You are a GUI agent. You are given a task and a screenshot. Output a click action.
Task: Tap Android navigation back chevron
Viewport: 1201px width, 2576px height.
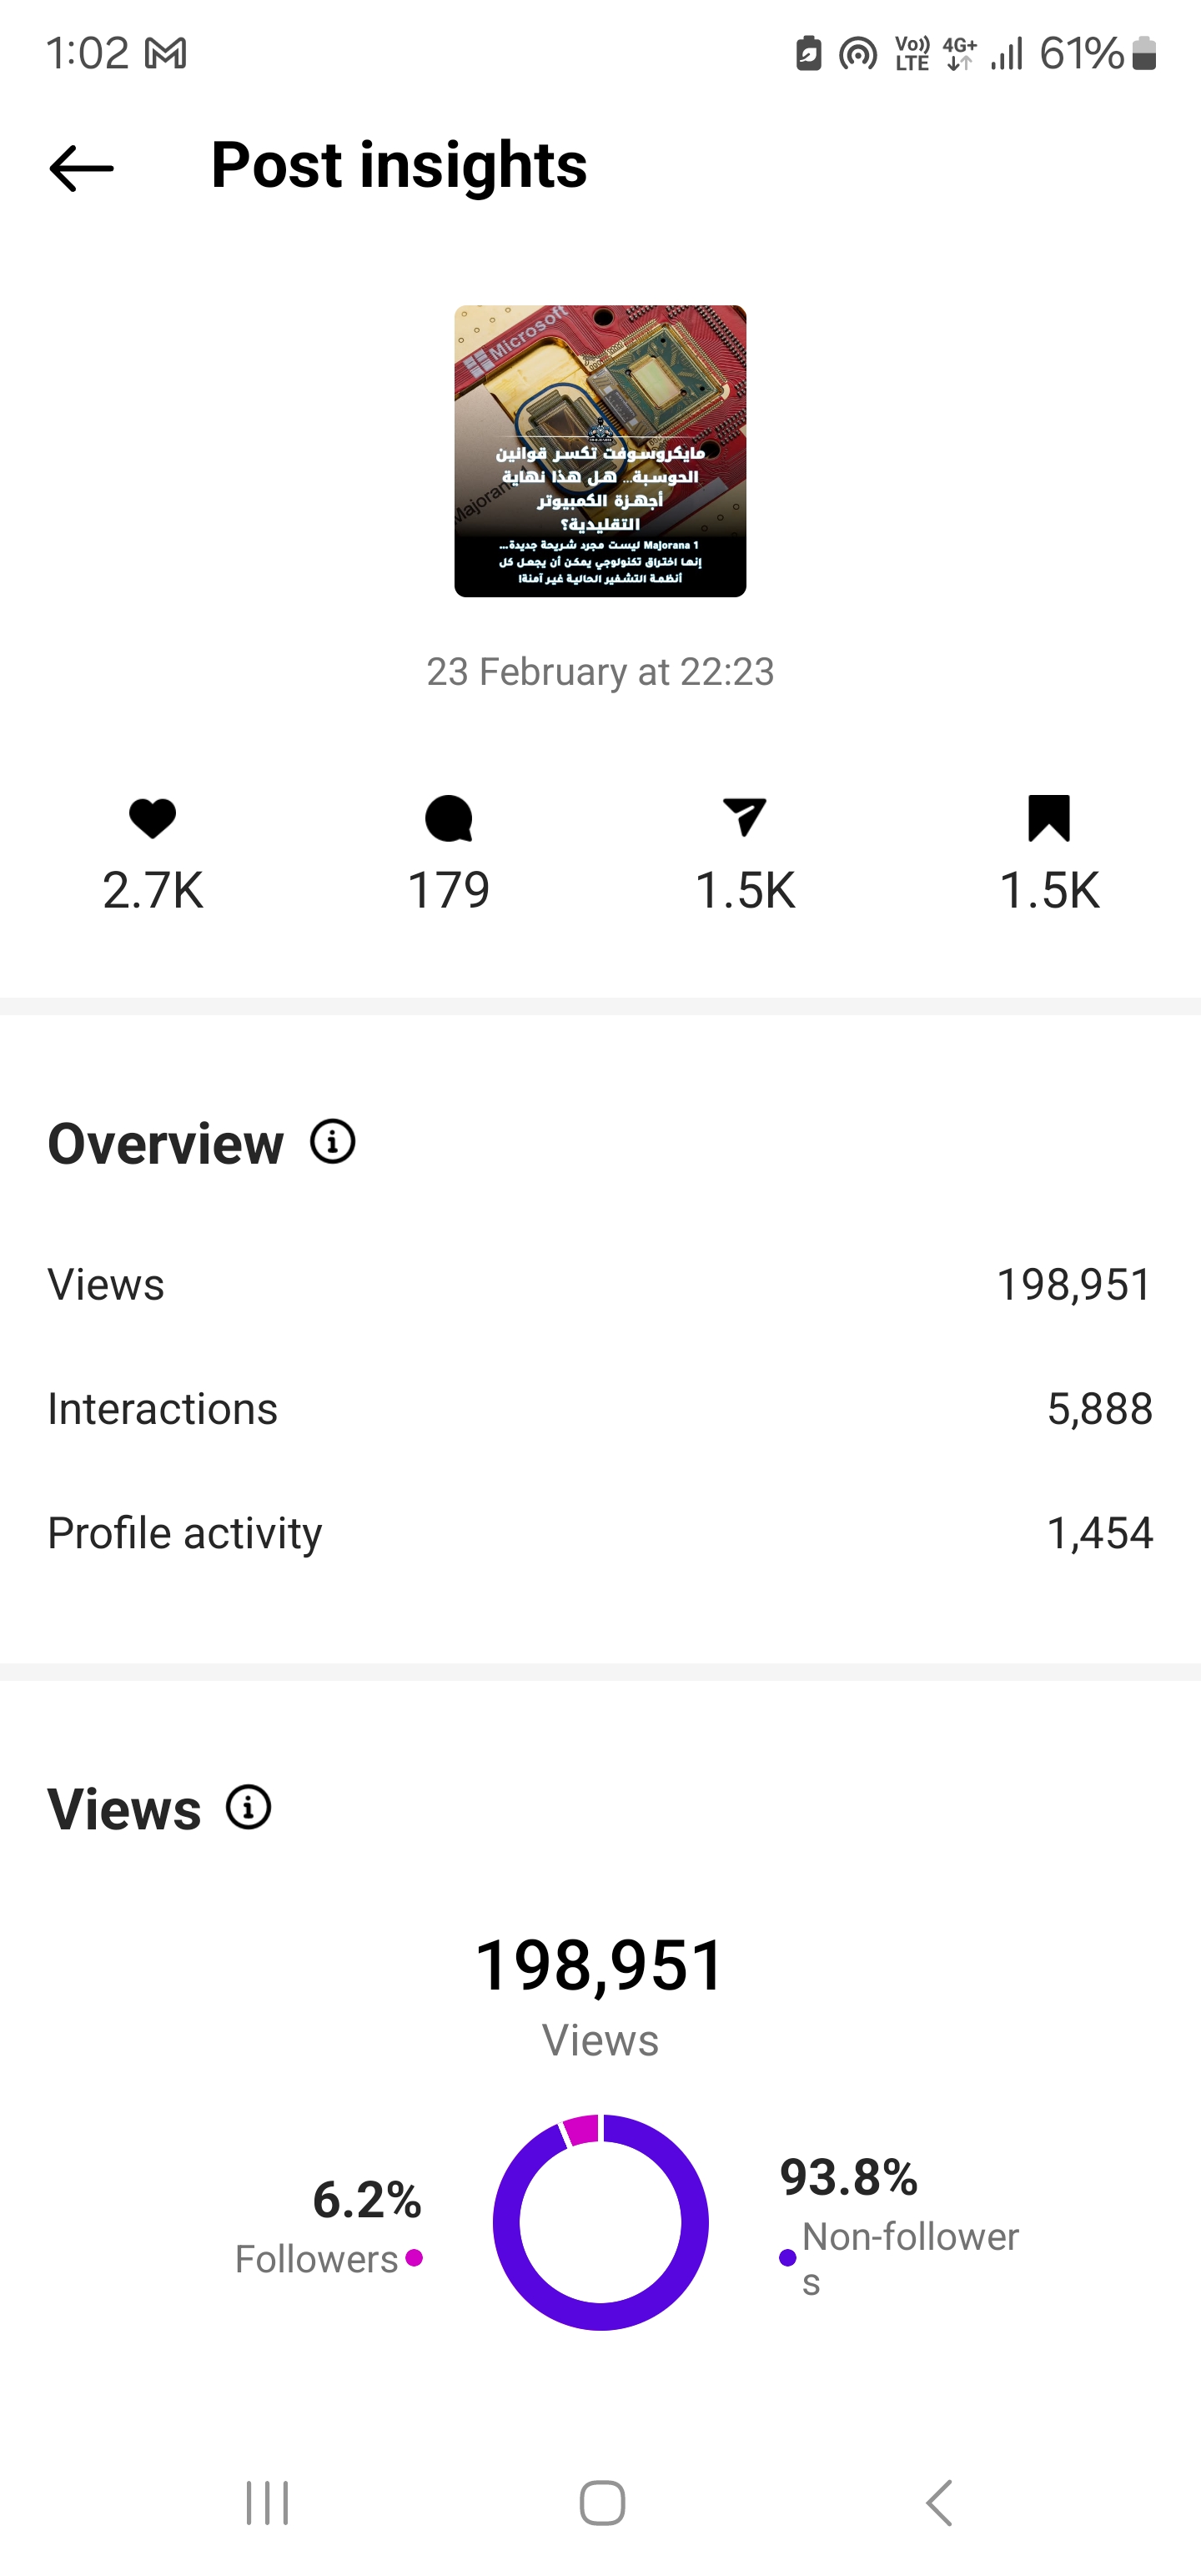coord(938,2503)
